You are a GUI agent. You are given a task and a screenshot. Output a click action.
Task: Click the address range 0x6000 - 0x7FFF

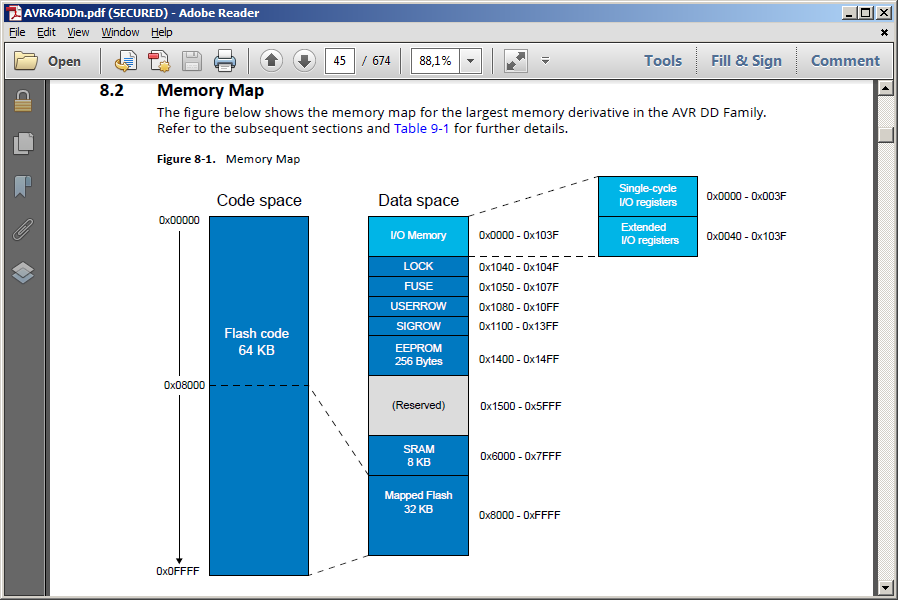(521, 456)
